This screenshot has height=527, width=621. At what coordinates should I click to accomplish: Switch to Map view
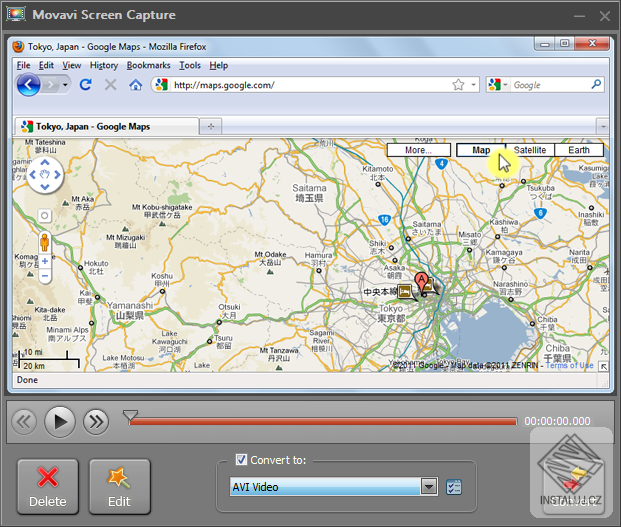pyautogui.click(x=481, y=150)
